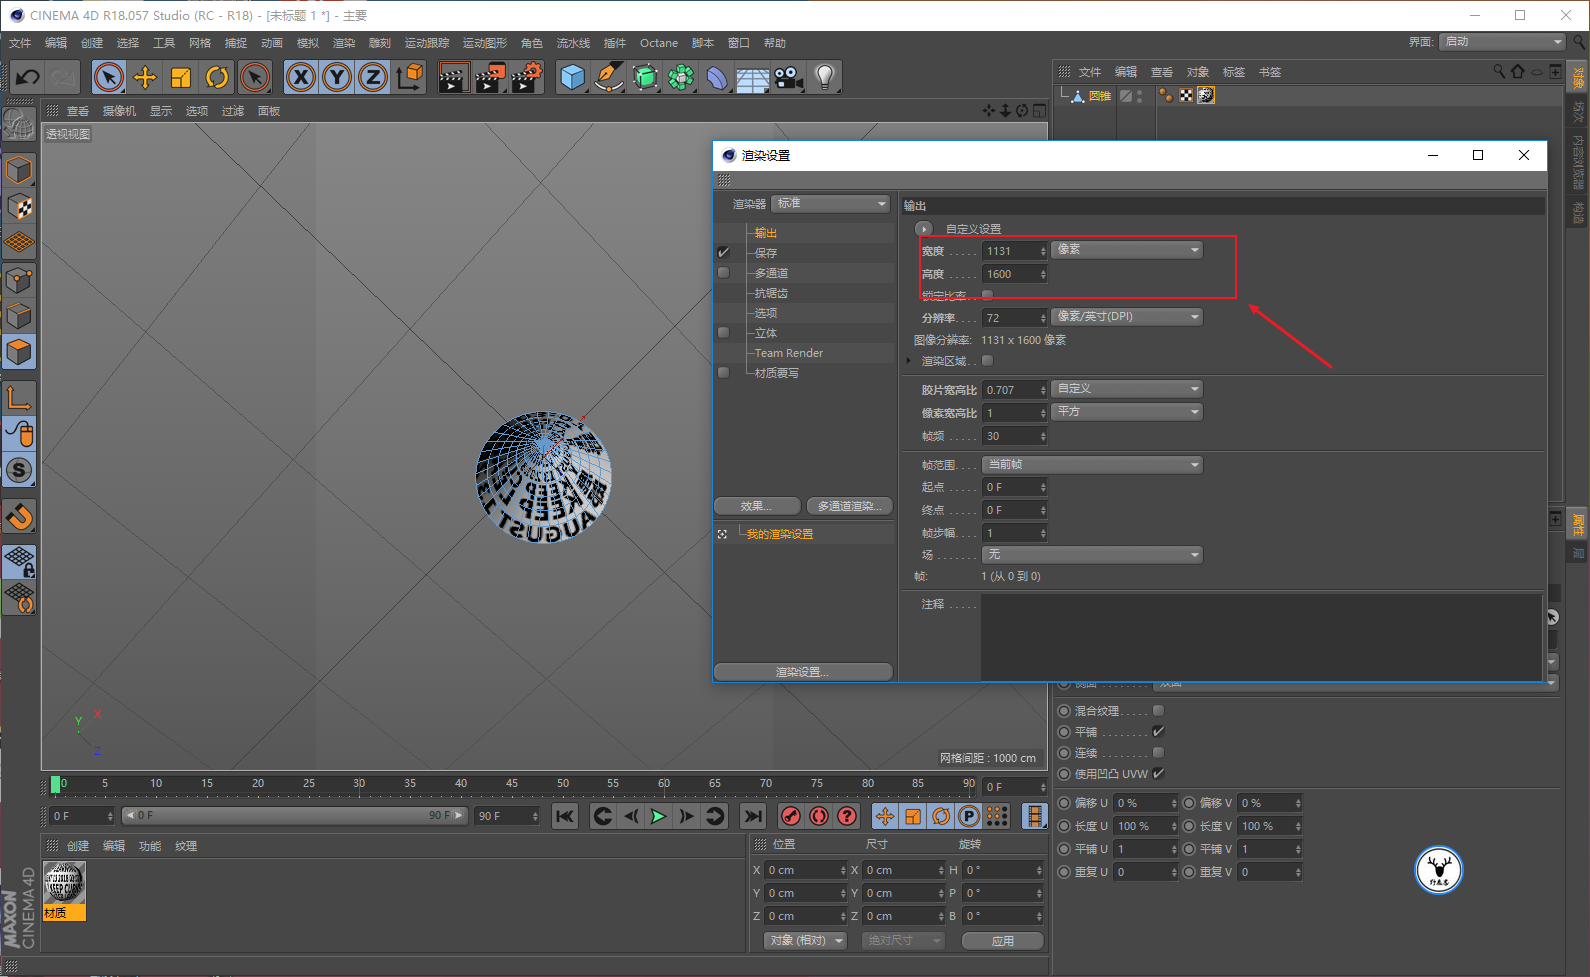
Task: Play animation forward
Action: pyautogui.click(x=658, y=816)
